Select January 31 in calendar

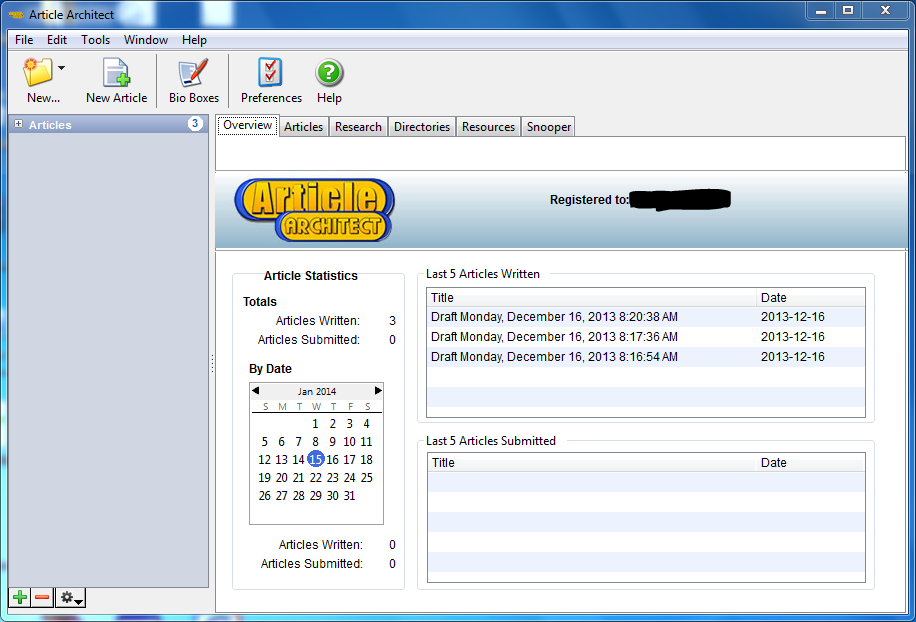point(349,496)
